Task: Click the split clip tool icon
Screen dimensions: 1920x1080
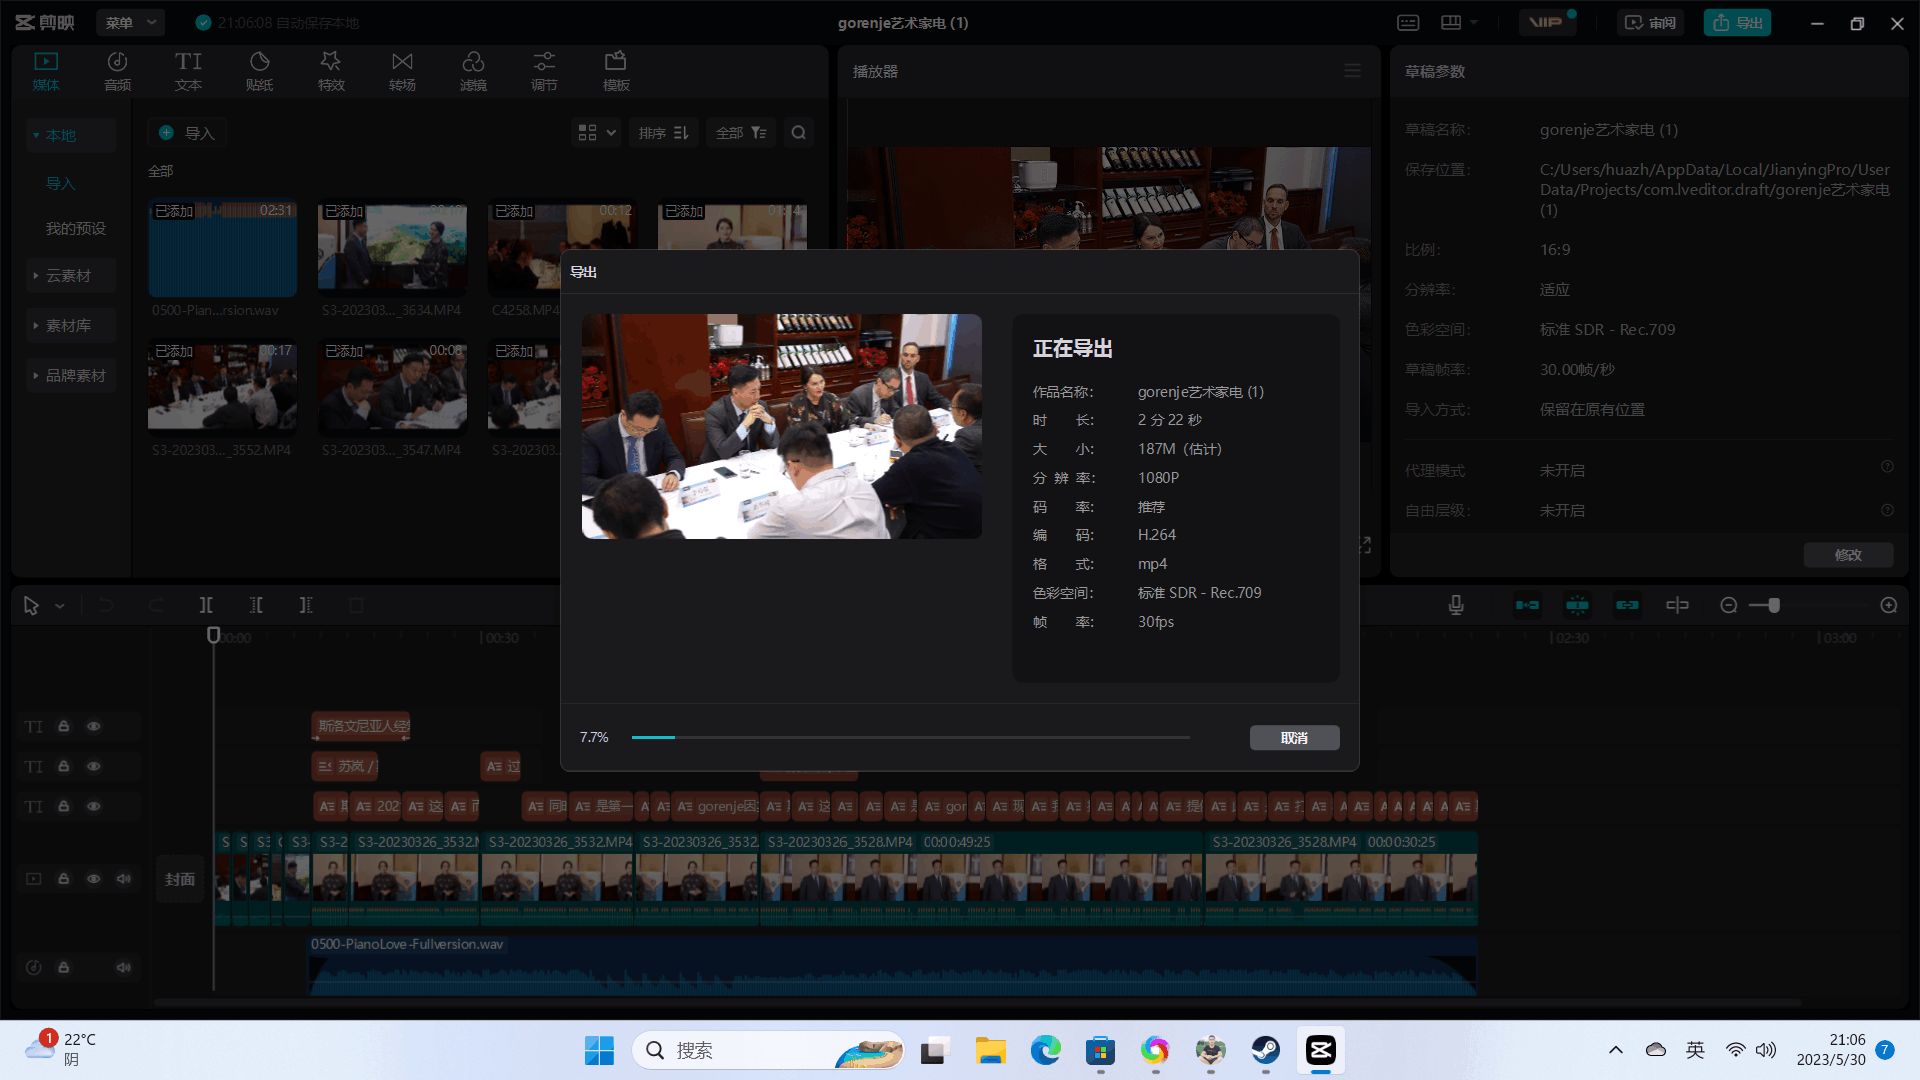Action: click(x=206, y=605)
